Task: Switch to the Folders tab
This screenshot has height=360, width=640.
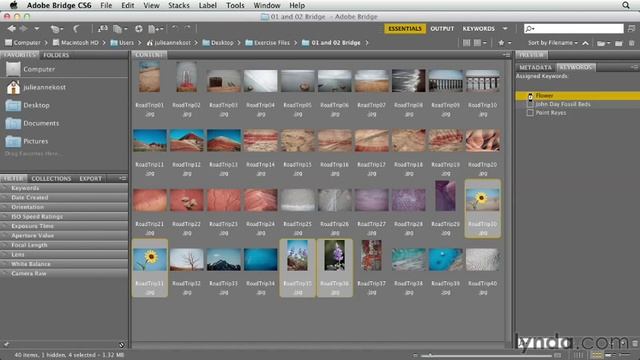Action: click(56, 55)
